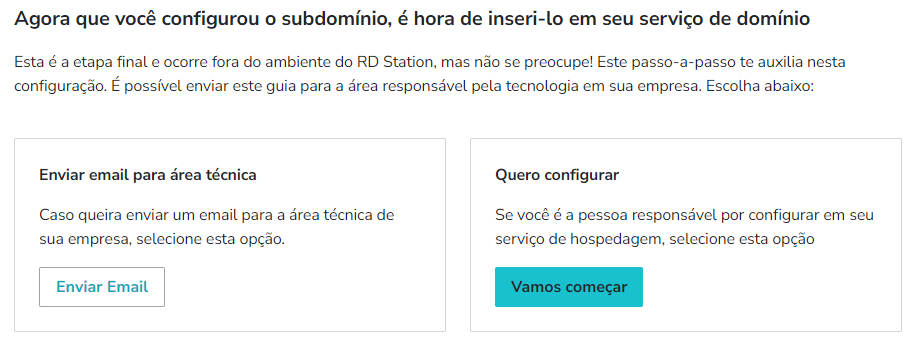Click the blank area right of Enviar Email button

(303, 287)
